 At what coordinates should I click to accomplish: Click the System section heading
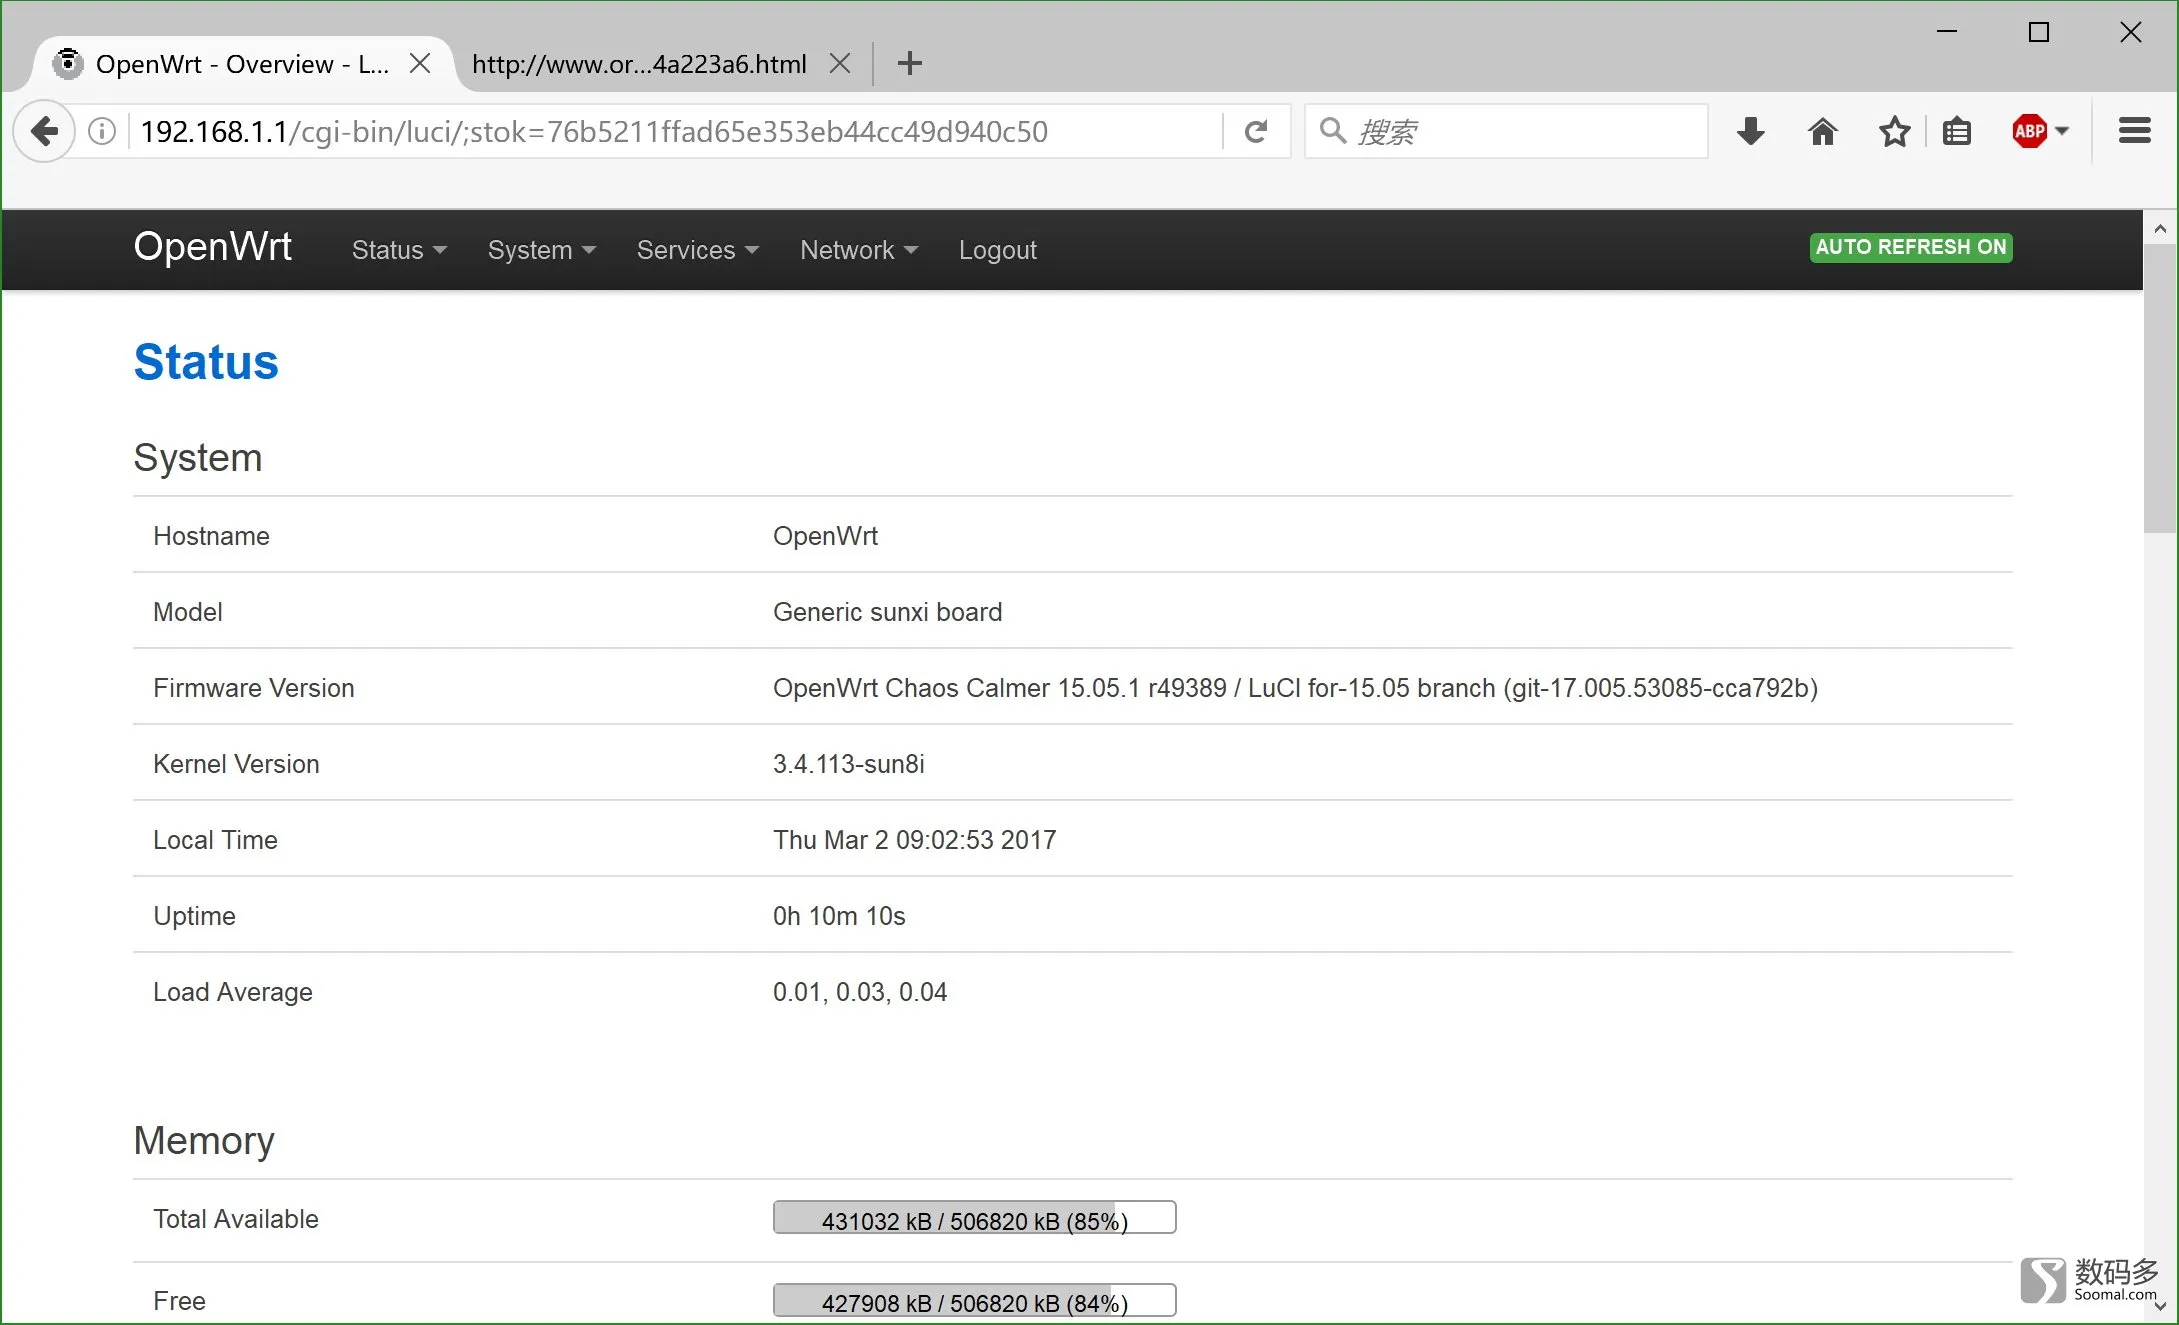(x=197, y=457)
